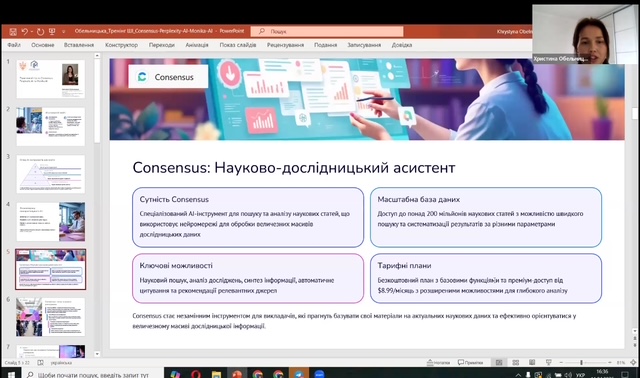
Task: Adjust the zoom slider handle
Action: point(581,362)
